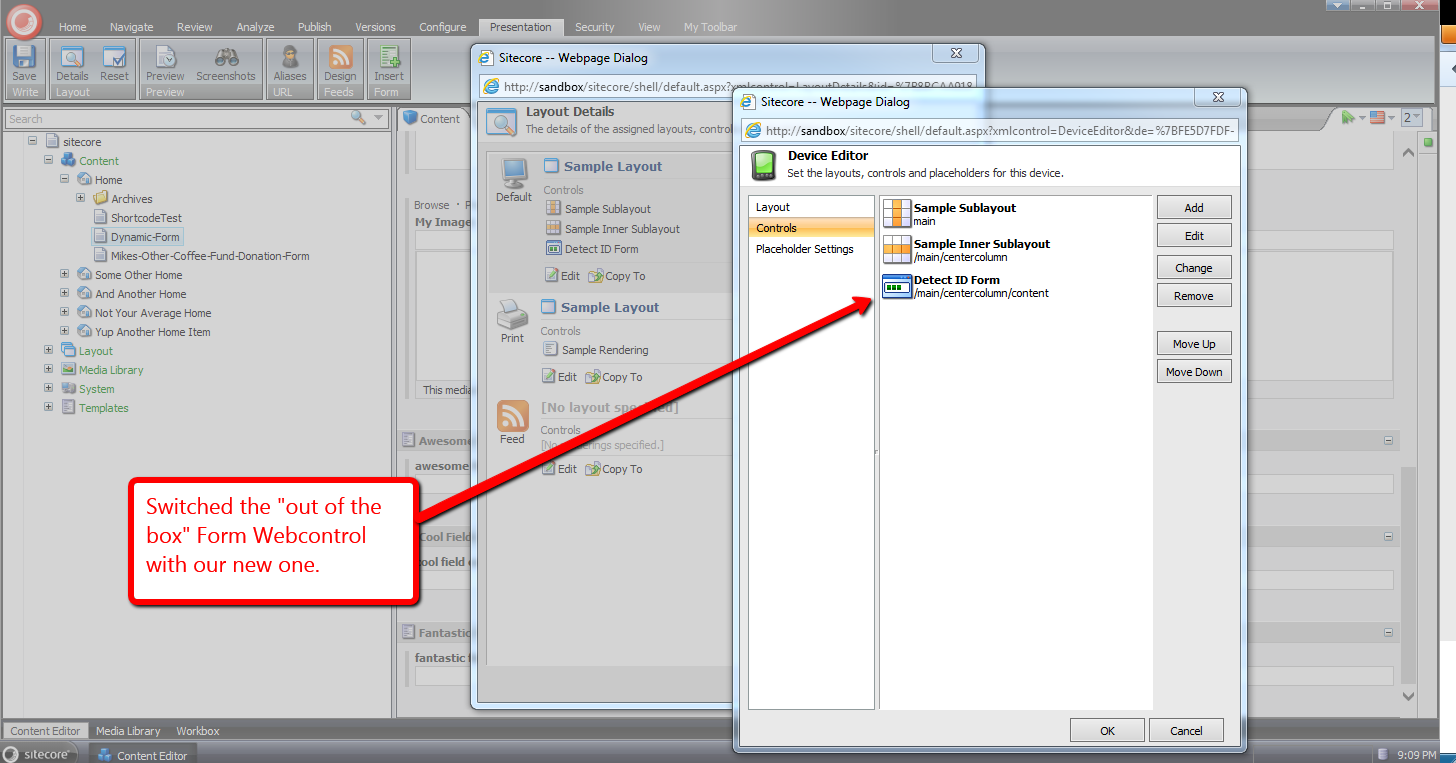Open the Preview ribbon icon

[x=165, y=59]
